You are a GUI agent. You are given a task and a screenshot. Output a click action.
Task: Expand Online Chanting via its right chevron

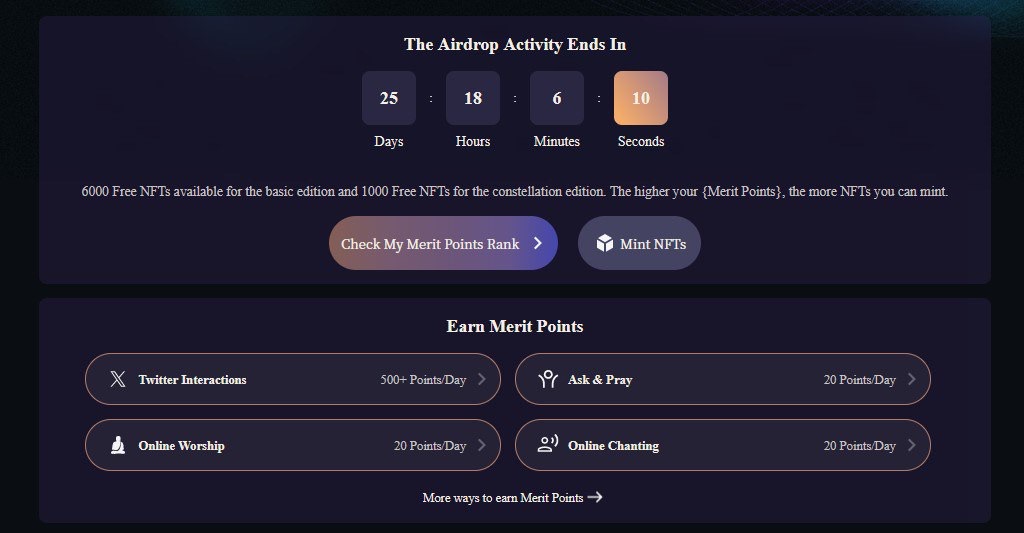[x=911, y=445]
